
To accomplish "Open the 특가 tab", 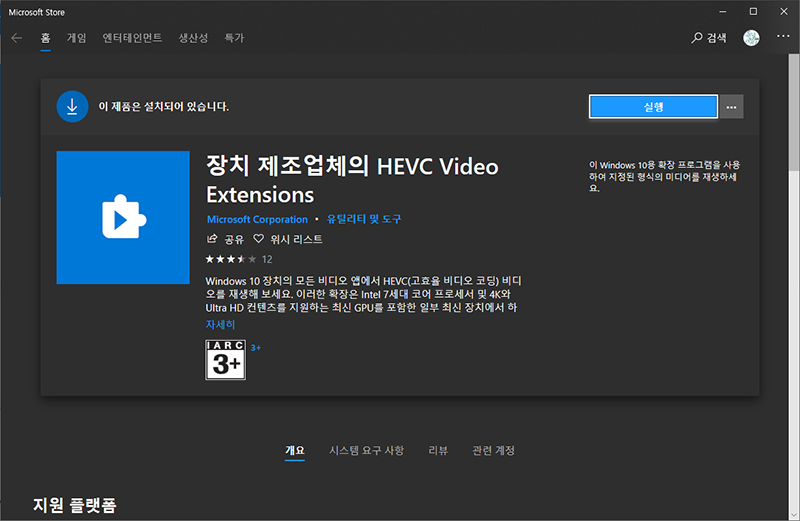I will tap(234, 38).
